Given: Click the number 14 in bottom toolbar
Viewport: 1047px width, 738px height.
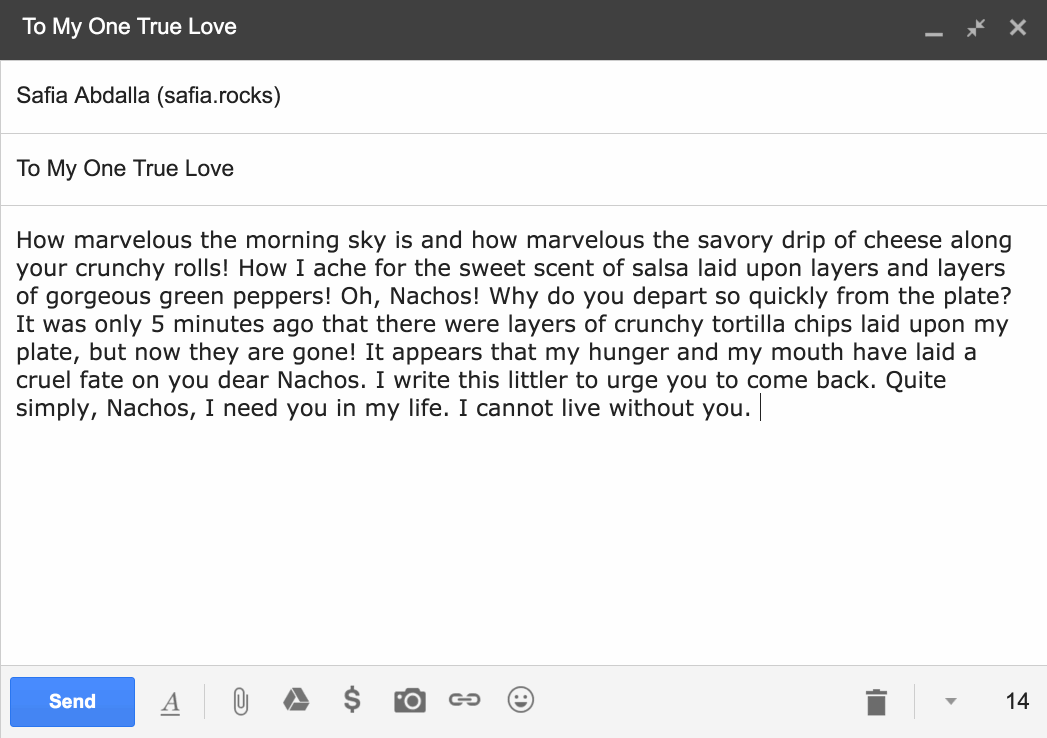Looking at the screenshot, I should [1017, 701].
